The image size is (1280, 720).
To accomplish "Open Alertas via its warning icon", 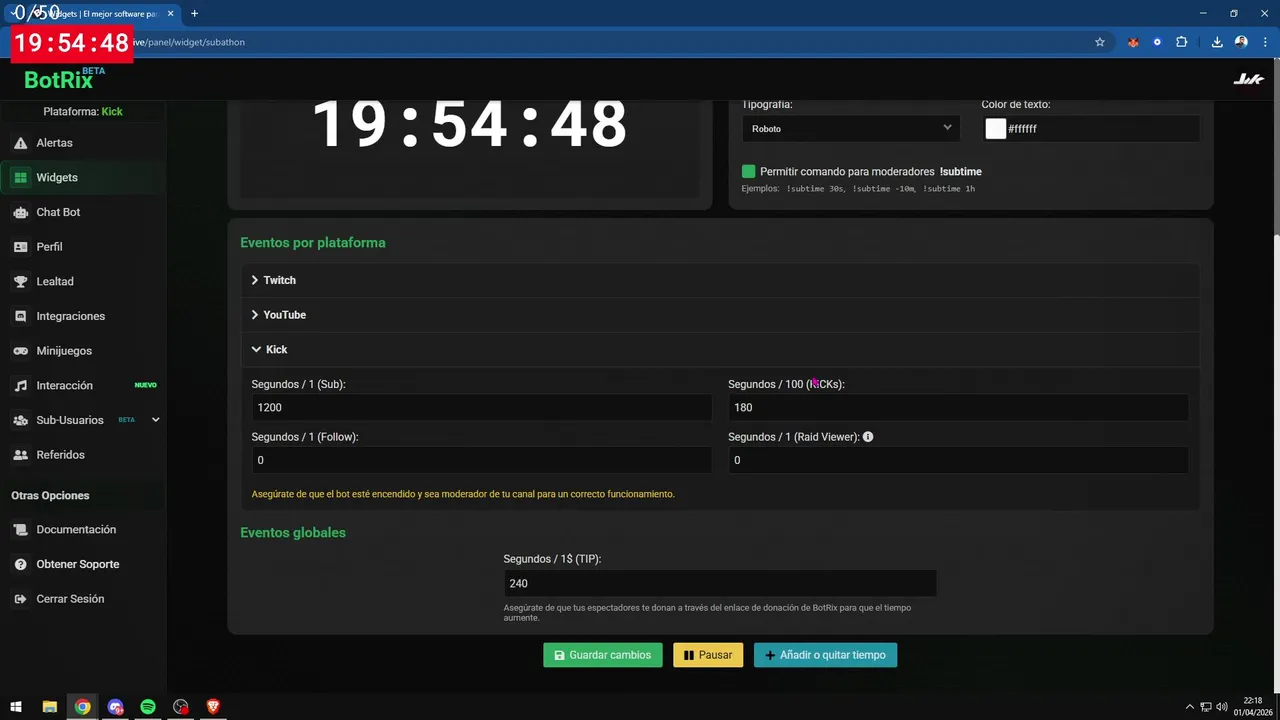I will (20, 143).
